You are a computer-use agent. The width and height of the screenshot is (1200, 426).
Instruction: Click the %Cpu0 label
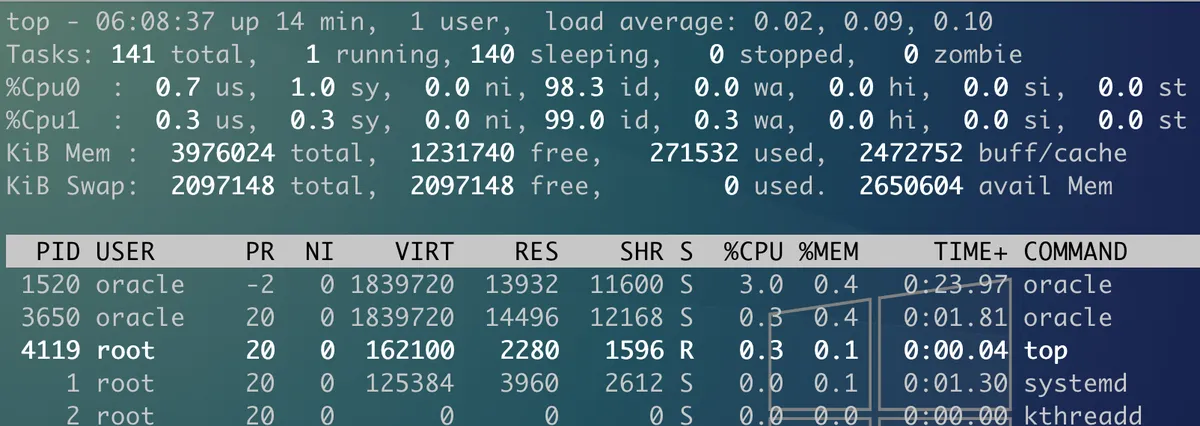[44, 88]
